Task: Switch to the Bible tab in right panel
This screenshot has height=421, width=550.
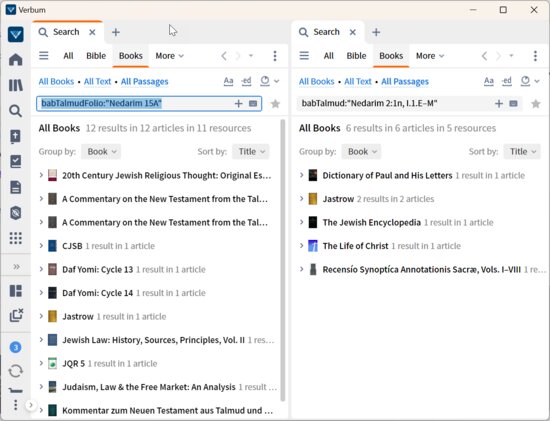Action: click(356, 56)
